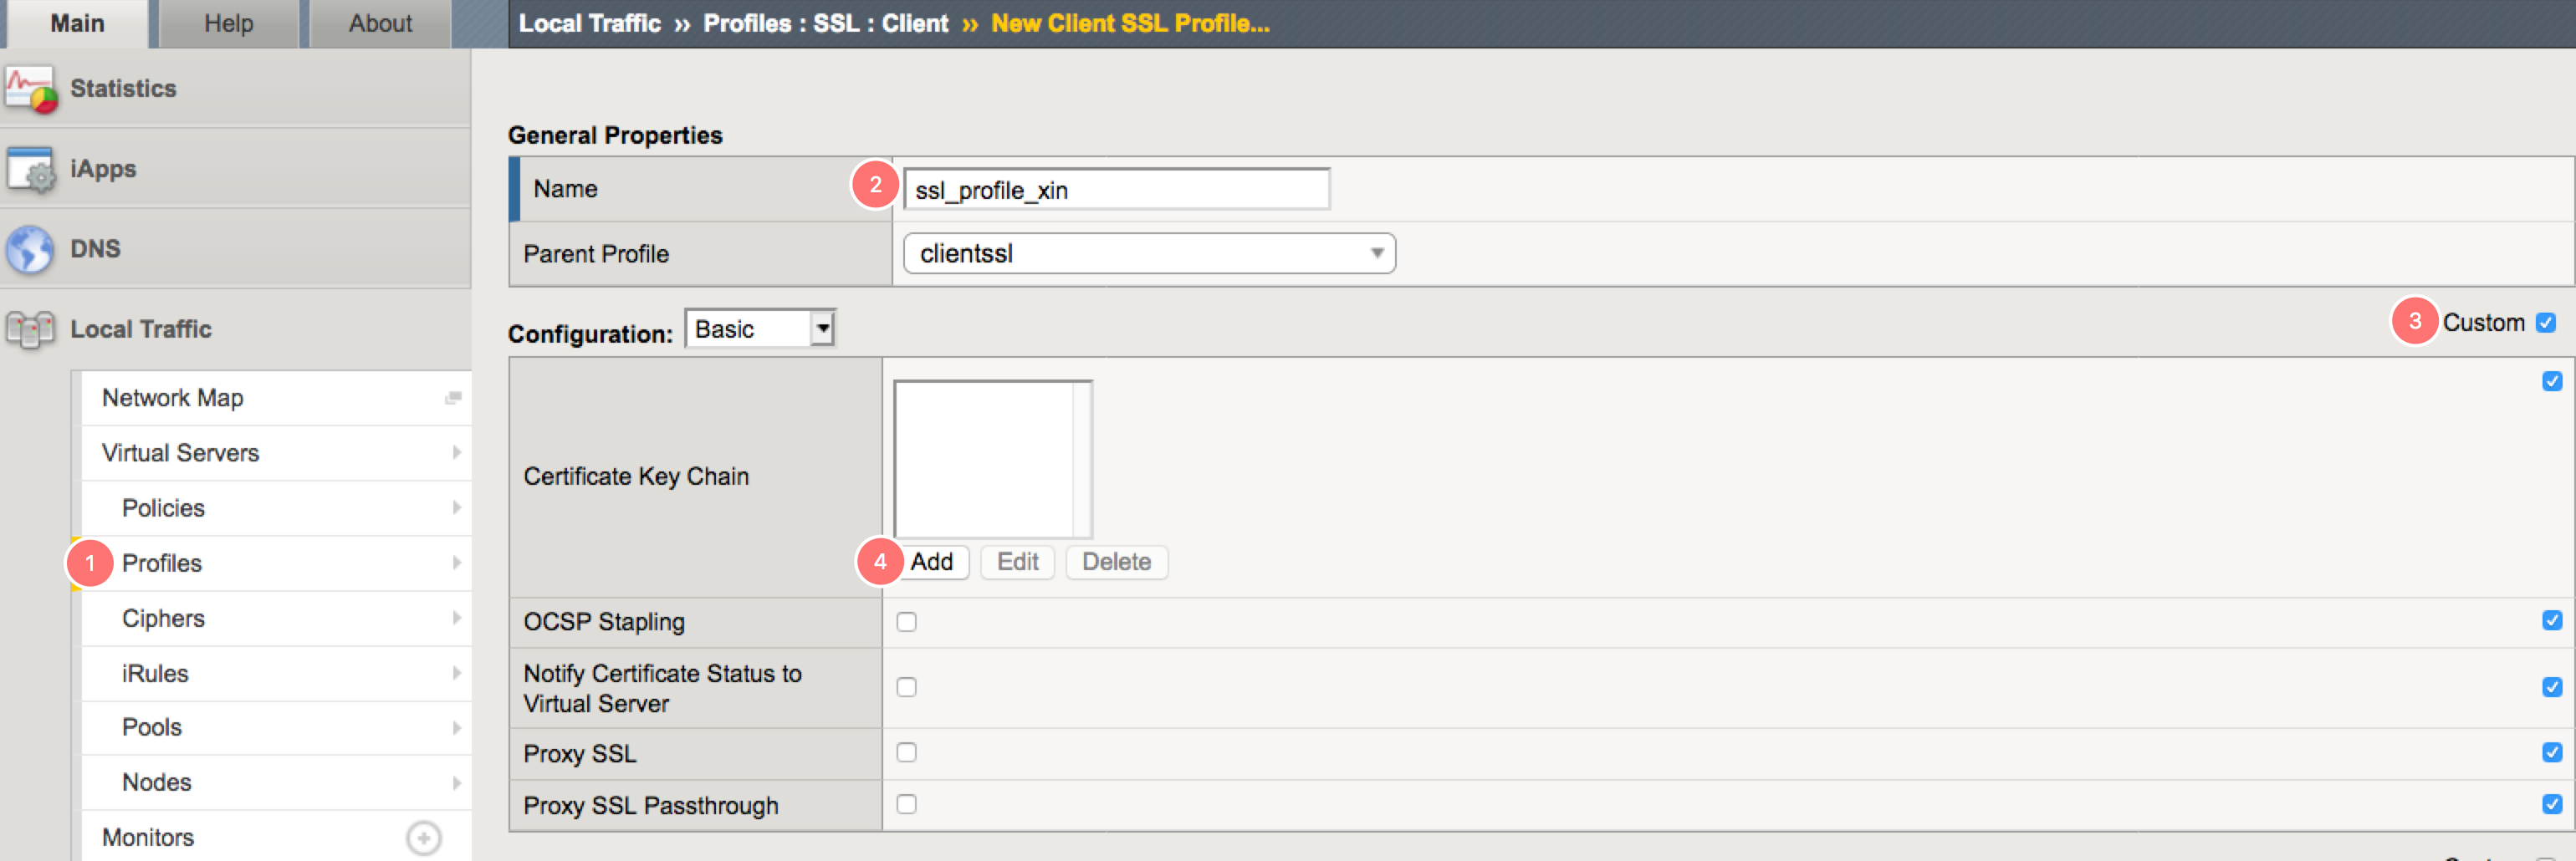Viewport: 2576px width, 861px height.
Task: Check the Proxy SSL Passthrough option
Action: tap(906, 804)
